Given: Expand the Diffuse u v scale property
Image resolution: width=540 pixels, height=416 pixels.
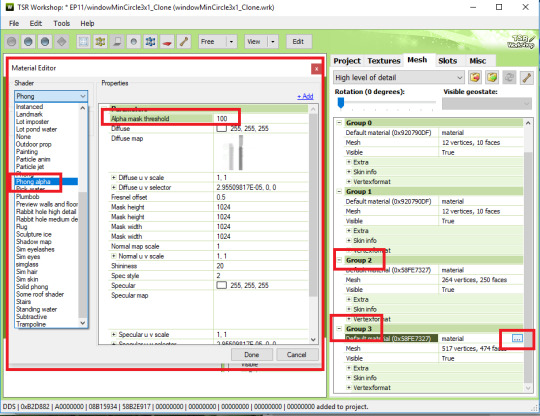Looking at the screenshot, I should click(113, 177).
